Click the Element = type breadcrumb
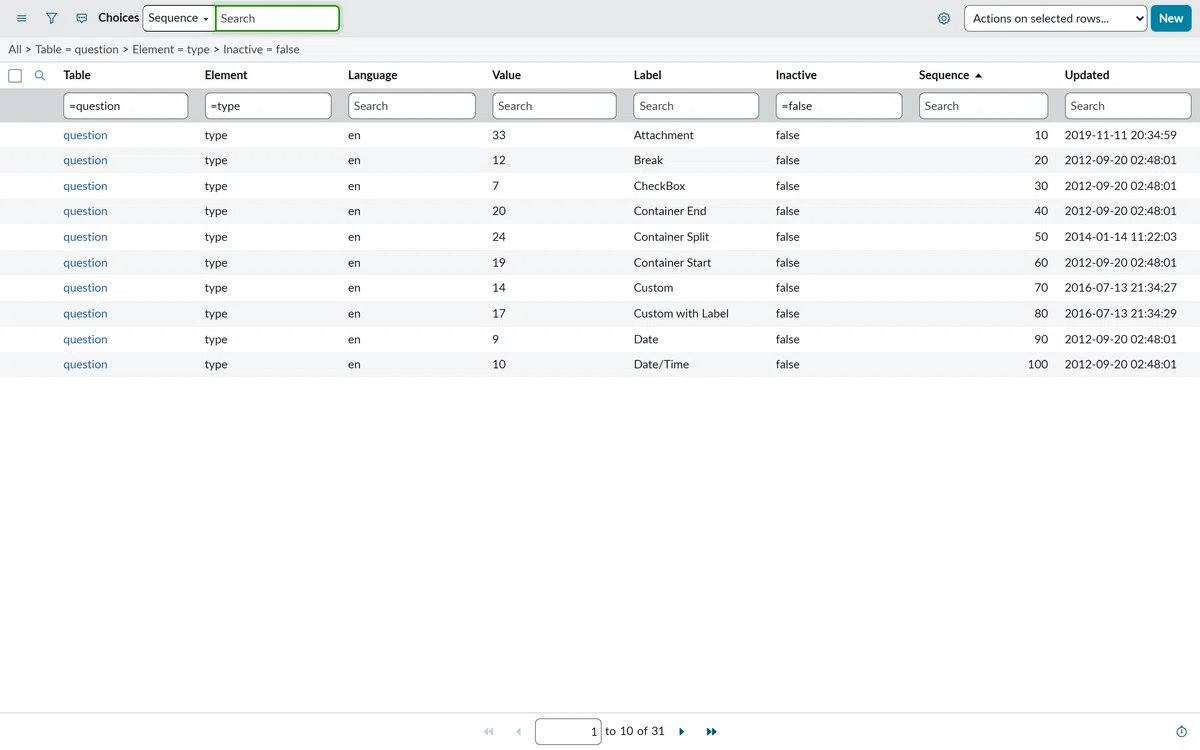Screen dimensions: 1200x750 171,49
